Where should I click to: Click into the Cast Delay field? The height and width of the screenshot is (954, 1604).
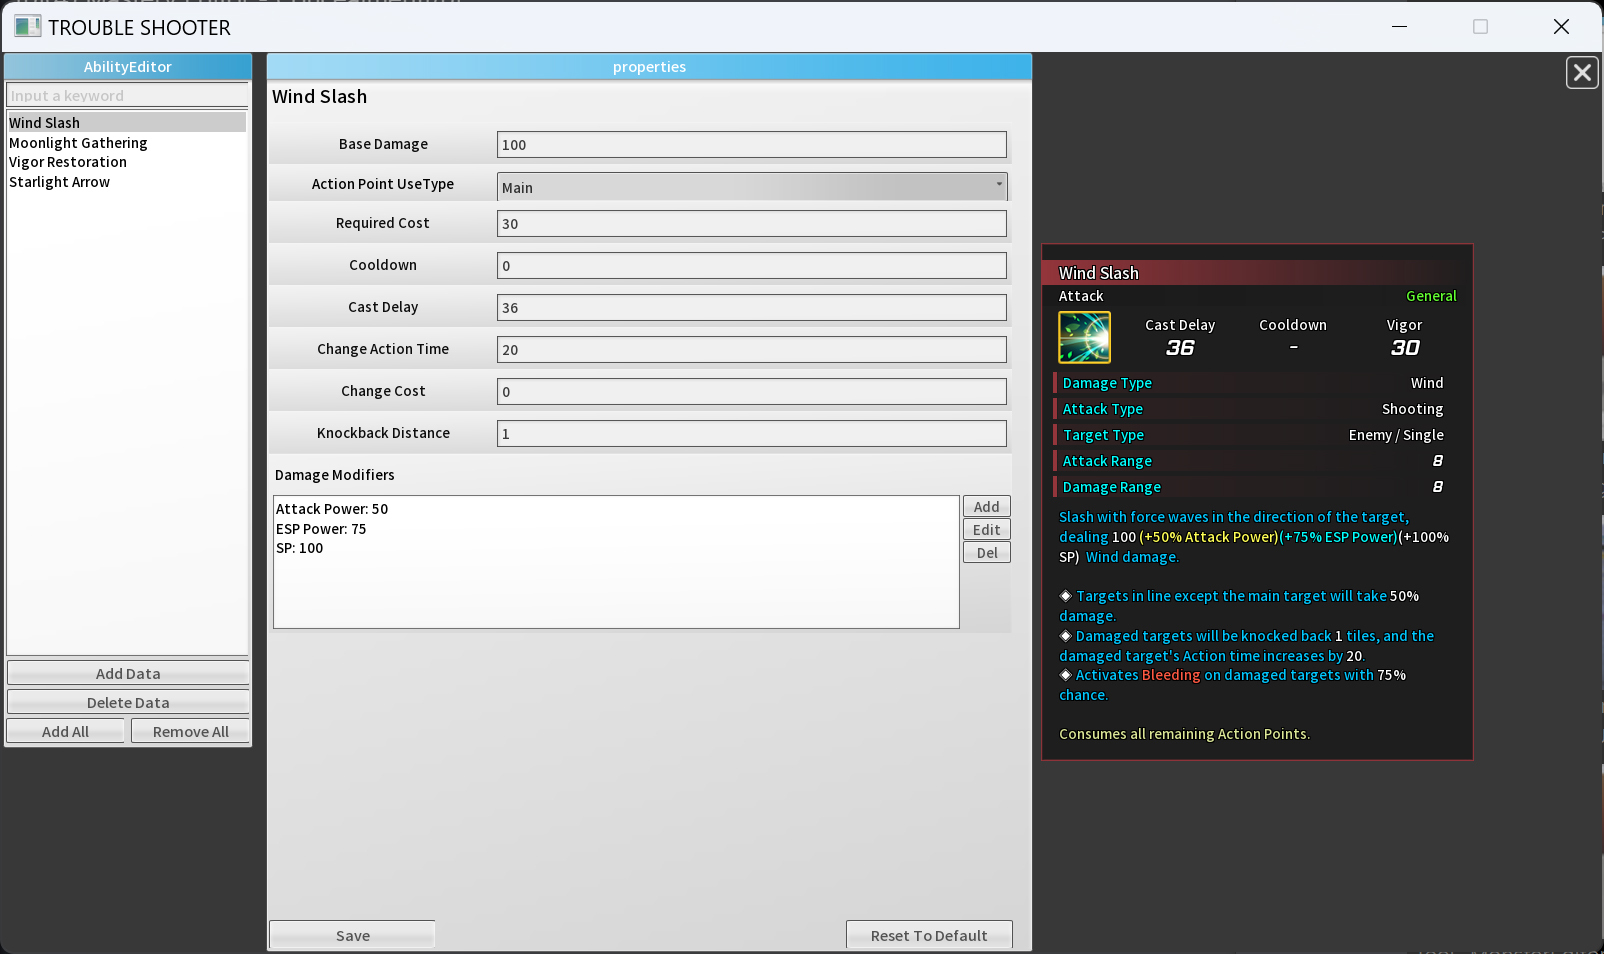coord(751,308)
